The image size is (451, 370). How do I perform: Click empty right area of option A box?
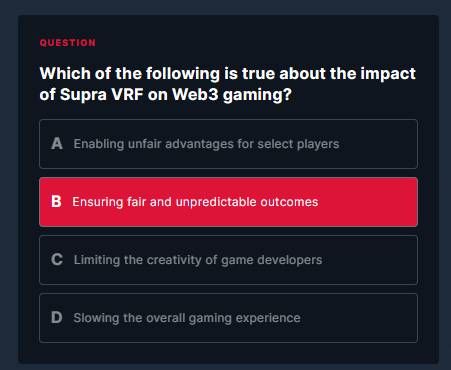coord(378,144)
